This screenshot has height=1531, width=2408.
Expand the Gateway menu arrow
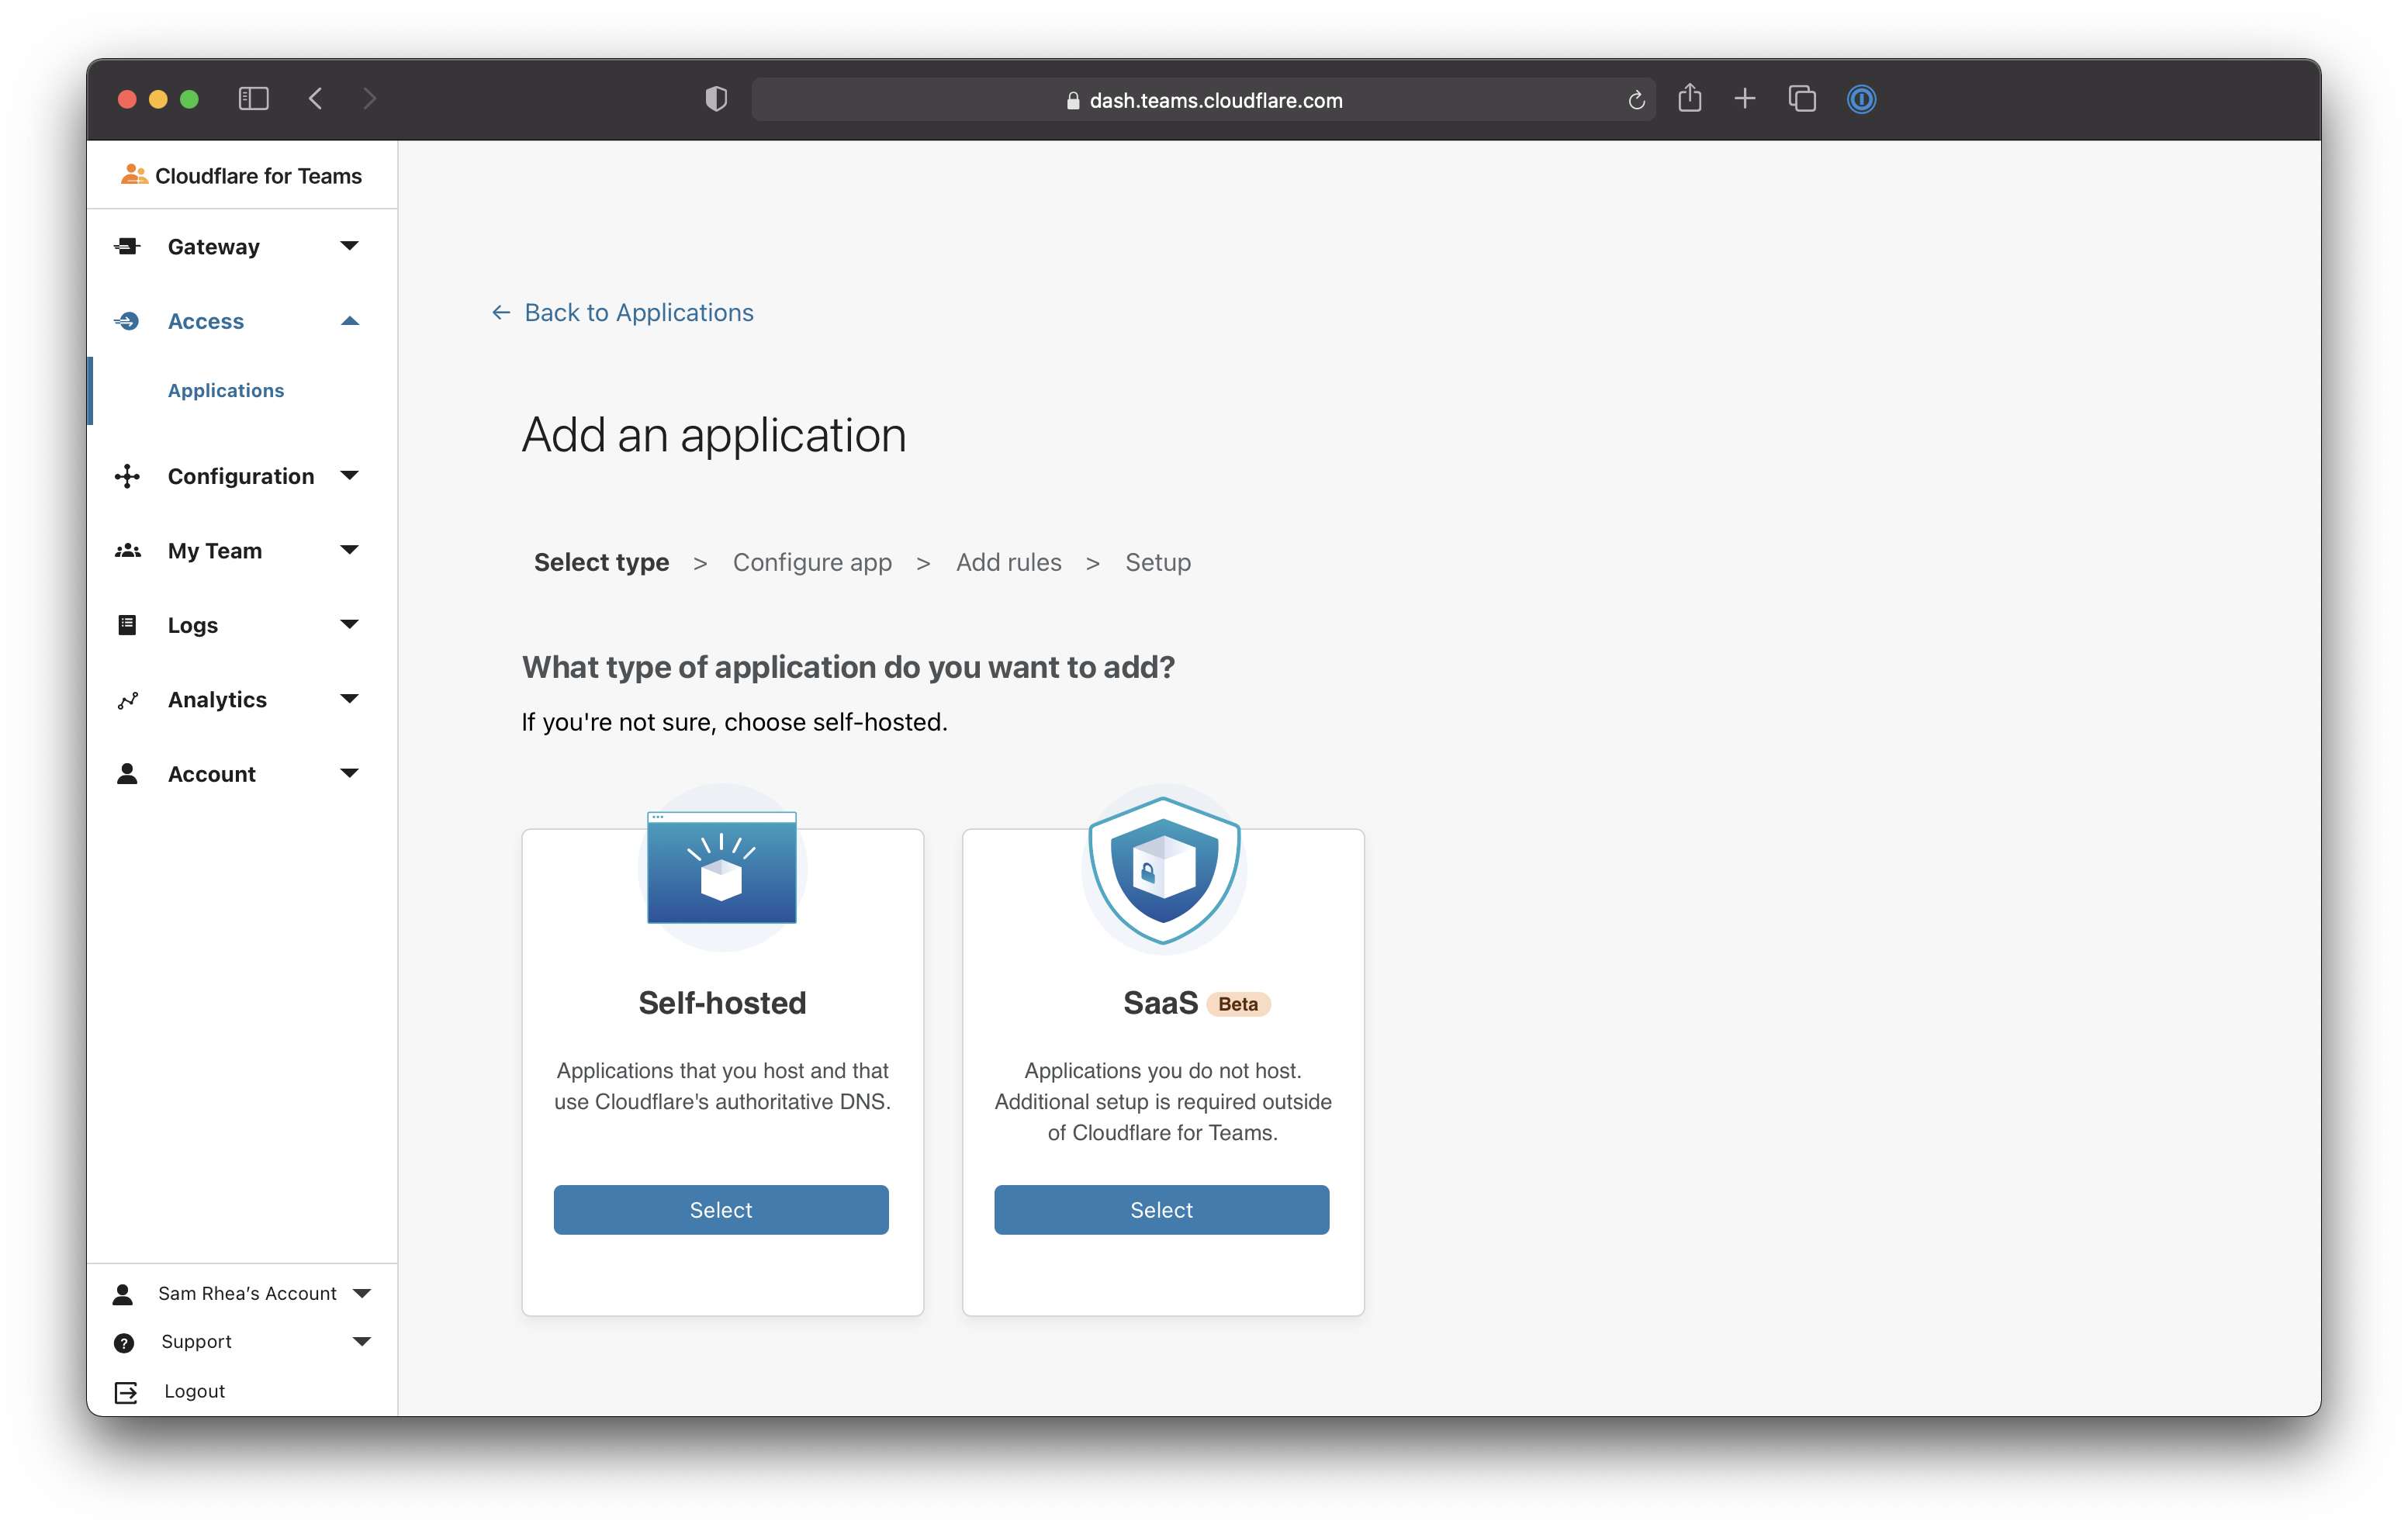349,246
